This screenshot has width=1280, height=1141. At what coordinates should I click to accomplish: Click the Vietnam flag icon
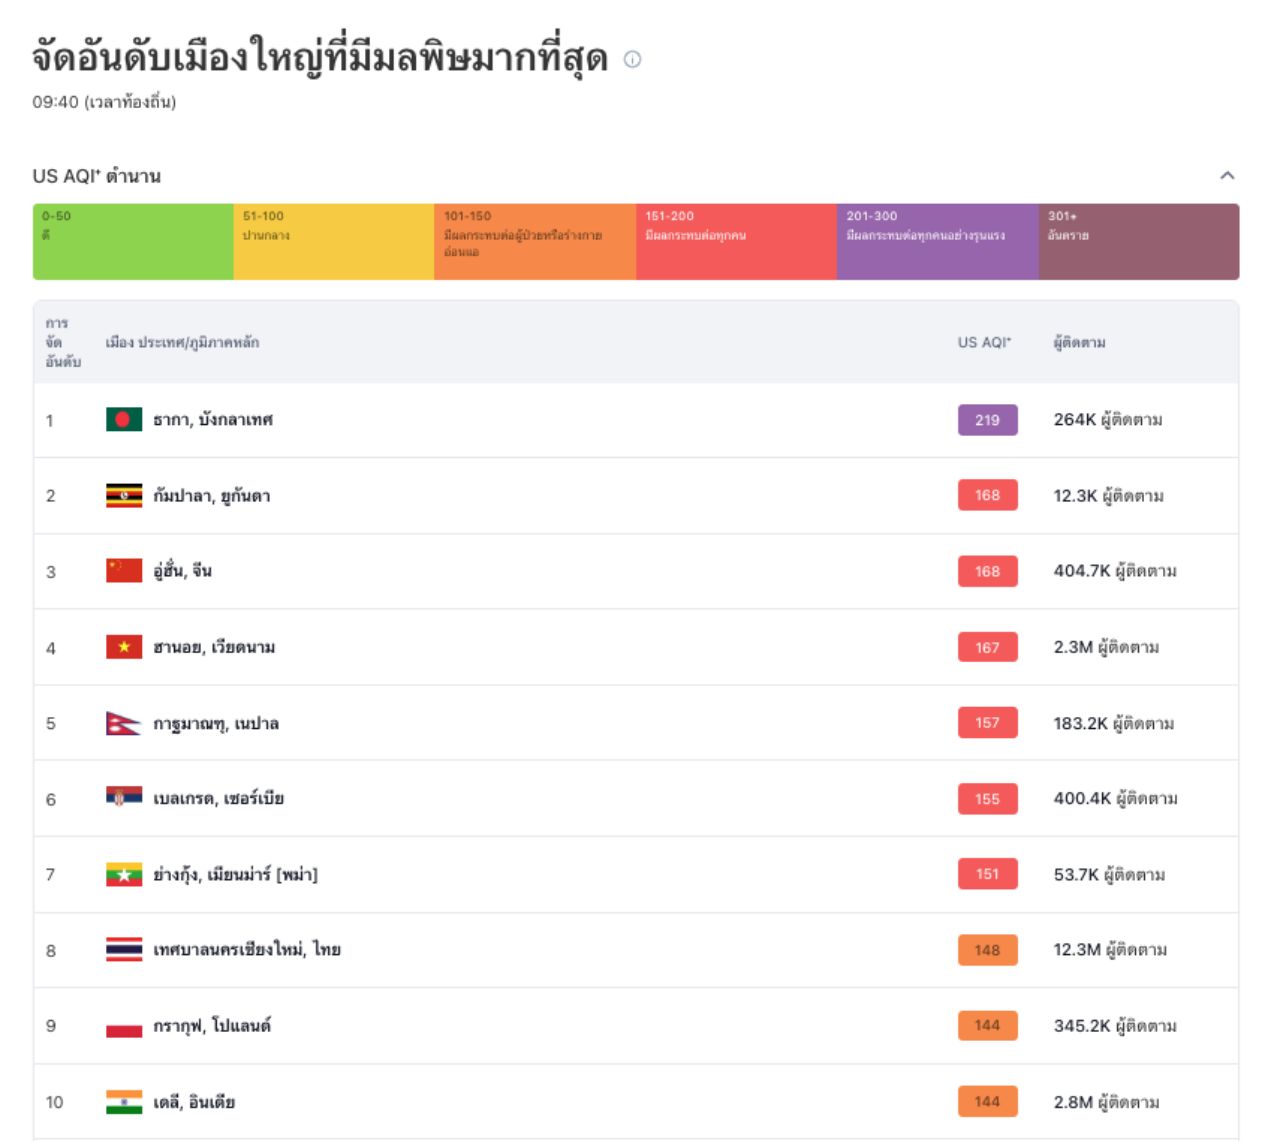(124, 647)
